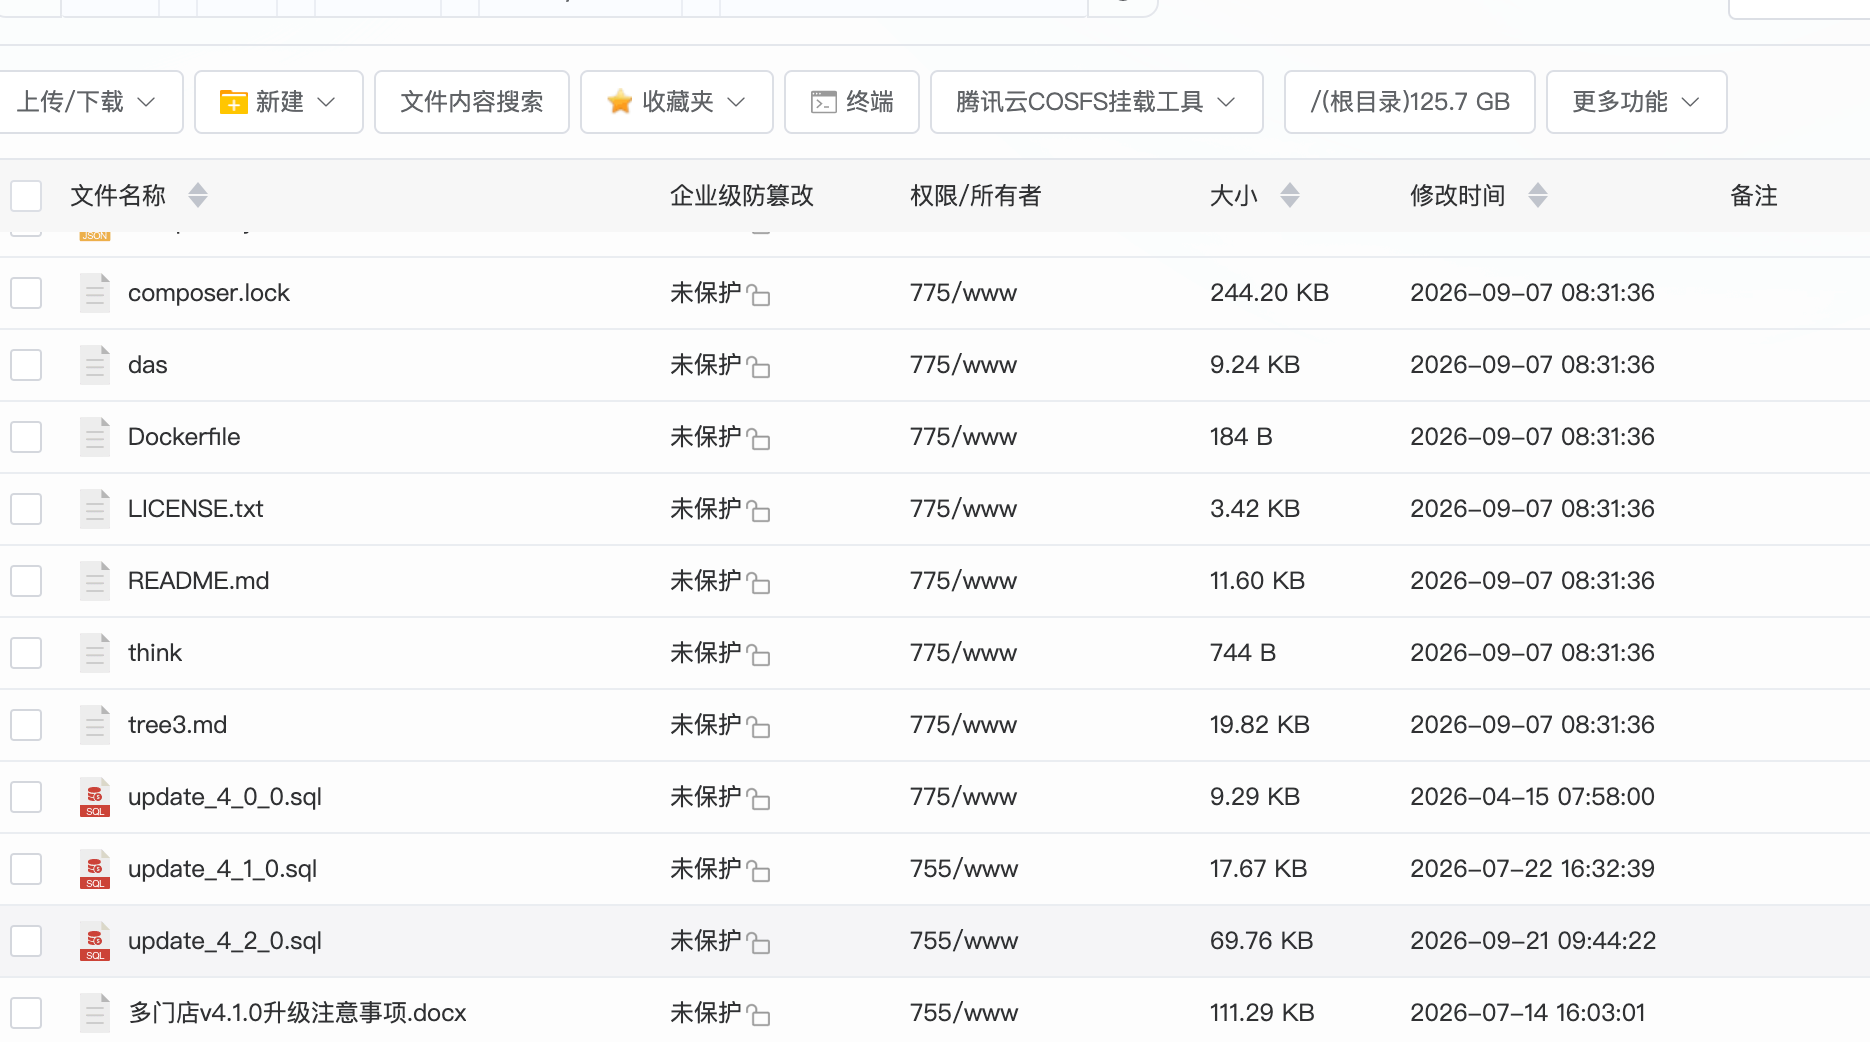The width and height of the screenshot is (1870, 1042).
Task: Open the 终端 terminal button
Action: tap(852, 102)
